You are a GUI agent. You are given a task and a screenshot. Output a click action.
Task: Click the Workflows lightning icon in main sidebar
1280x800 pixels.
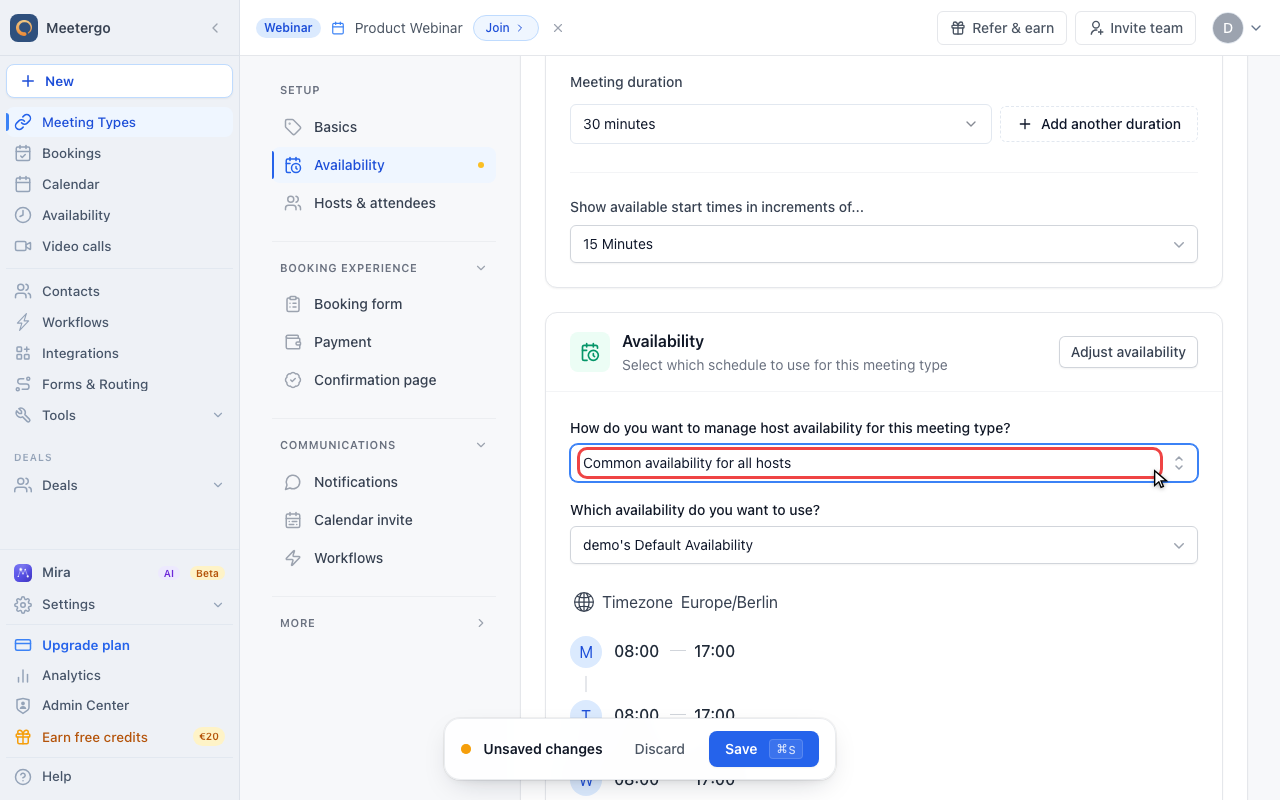coord(23,322)
